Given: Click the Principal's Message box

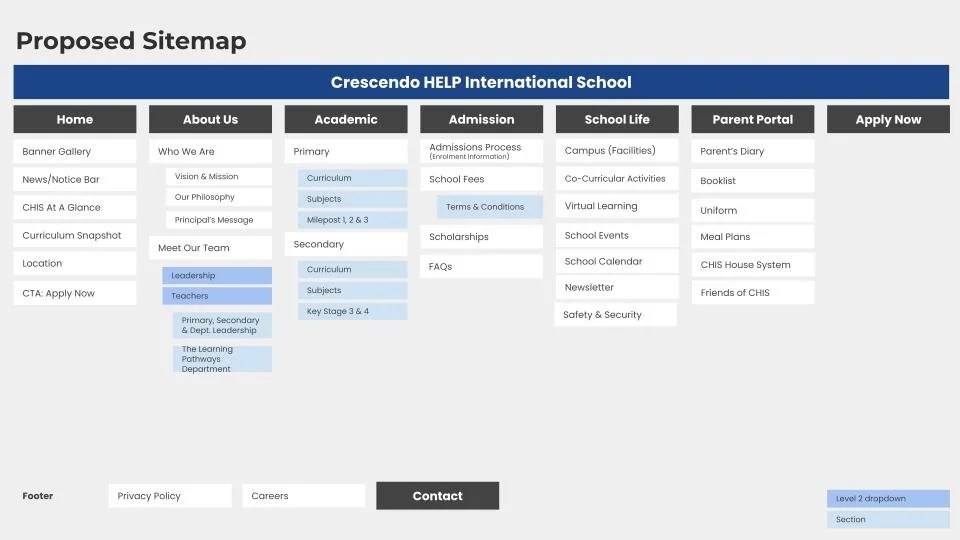Looking at the screenshot, I should 219,220.
